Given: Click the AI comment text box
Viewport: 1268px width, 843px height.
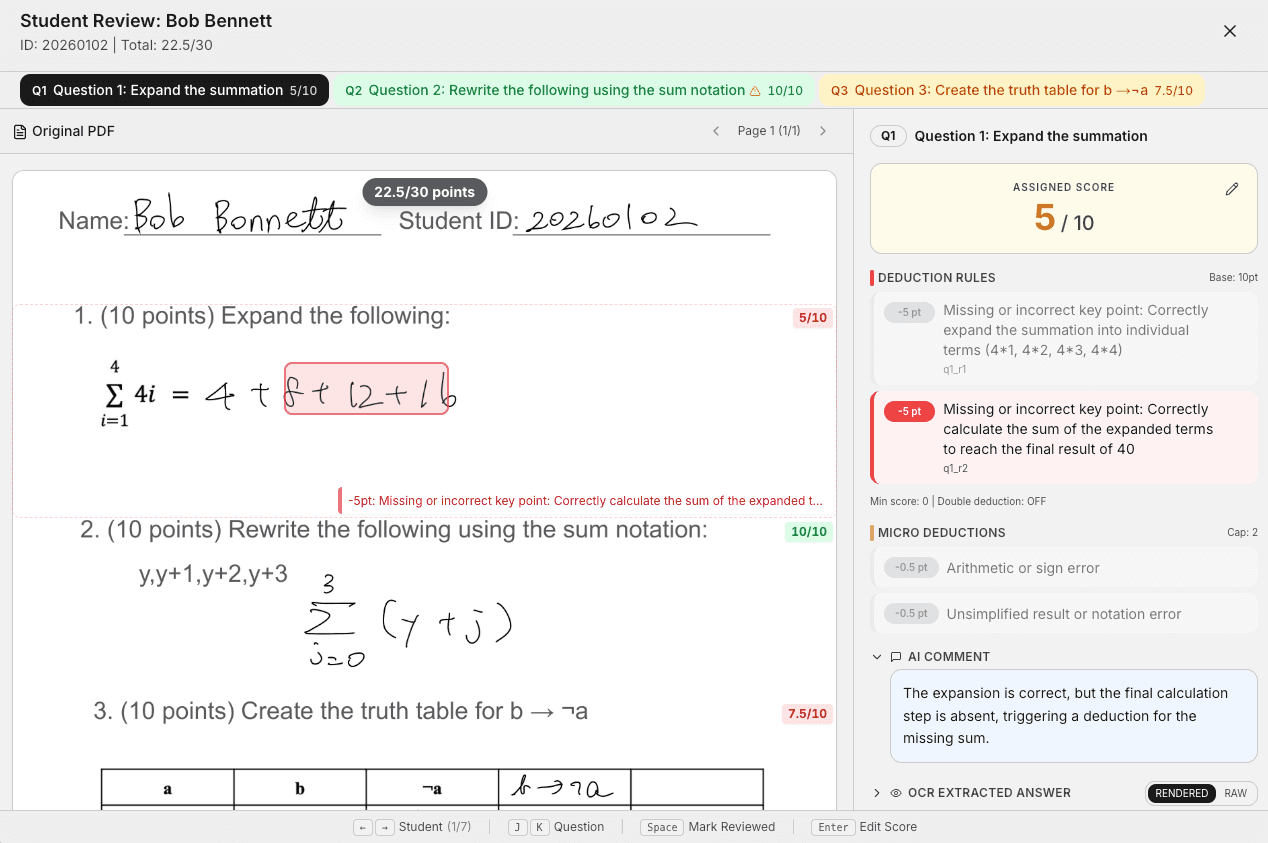Looking at the screenshot, I should coord(1074,716).
